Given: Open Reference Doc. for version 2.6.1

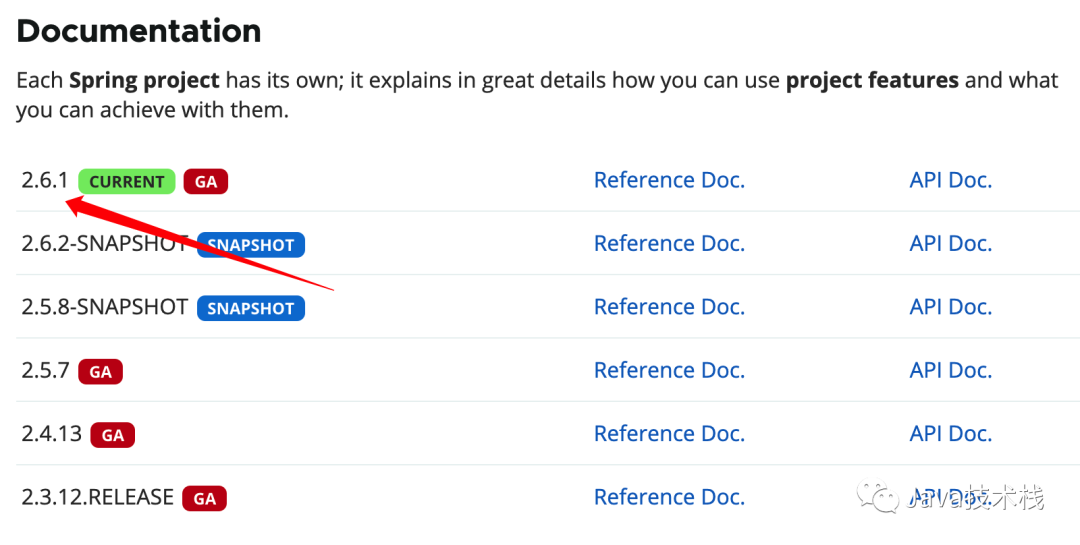Looking at the screenshot, I should pyautogui.click(x=669, y=180).
